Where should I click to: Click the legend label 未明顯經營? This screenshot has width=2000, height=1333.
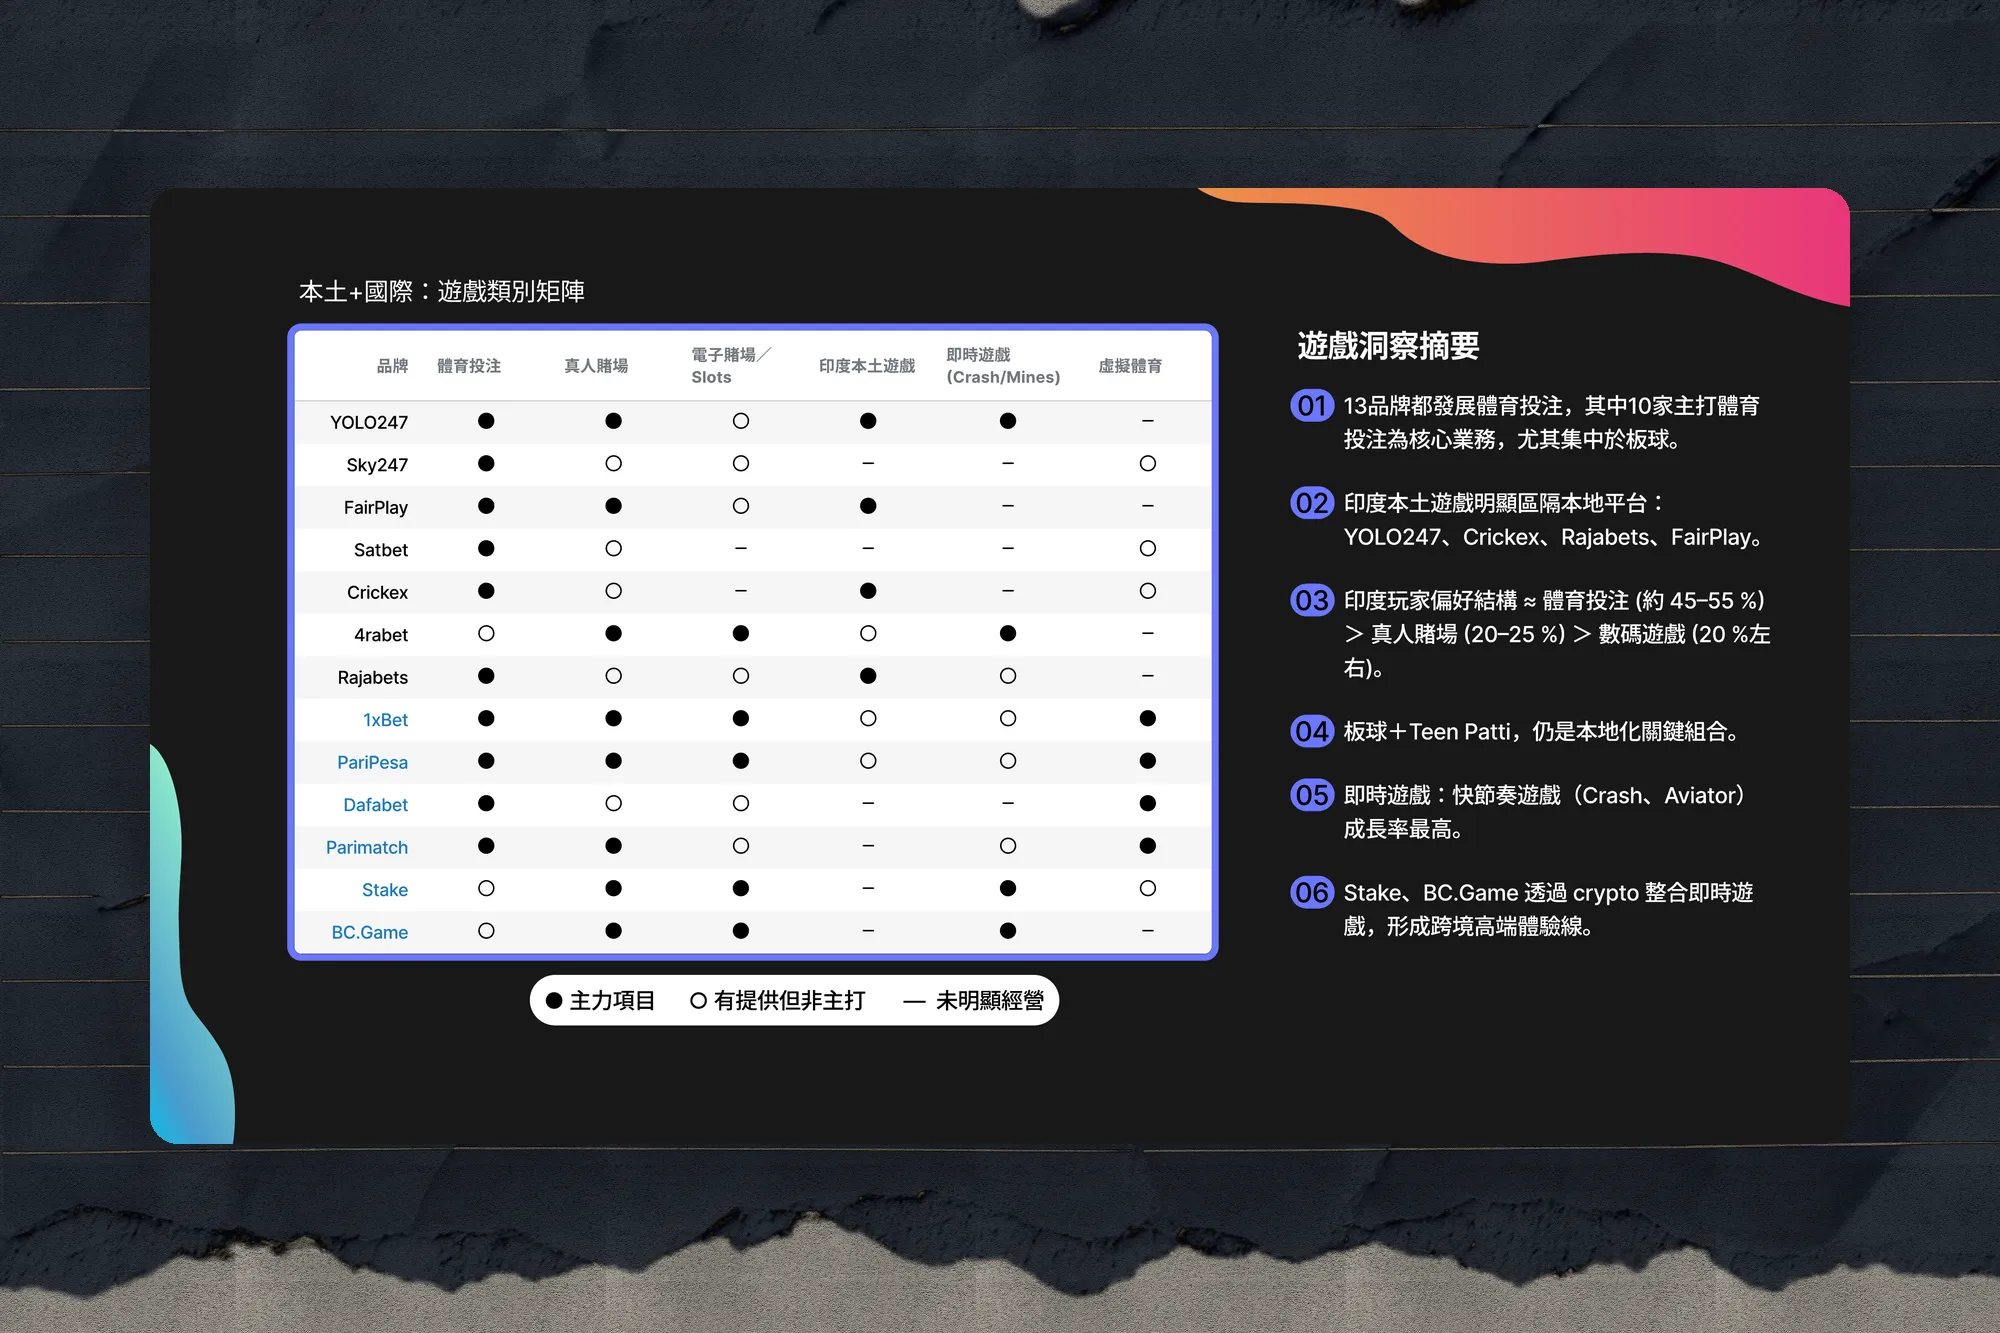click(990, 1000)
